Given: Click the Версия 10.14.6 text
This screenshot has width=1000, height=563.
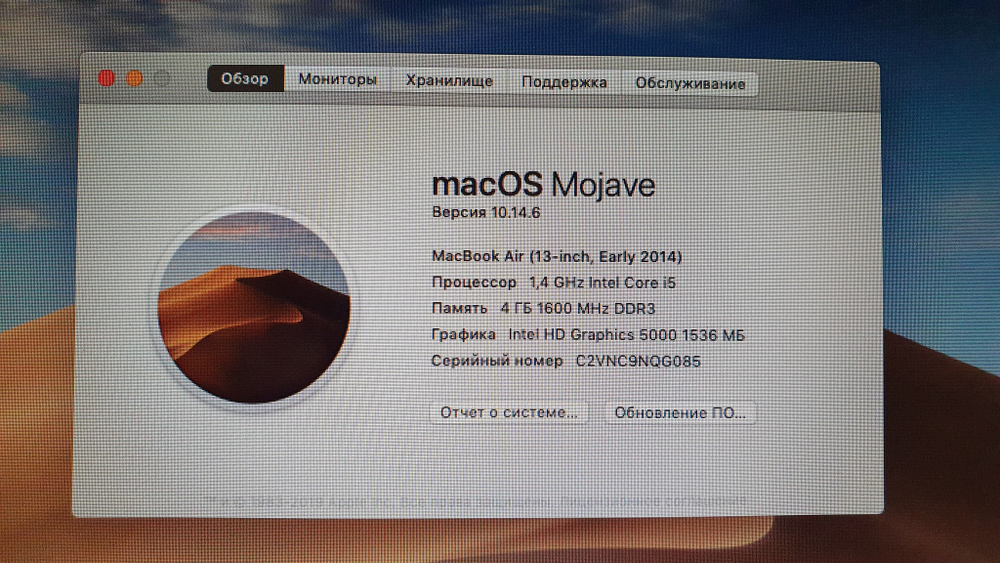Looking at the screenshot, I should point(486,212).
